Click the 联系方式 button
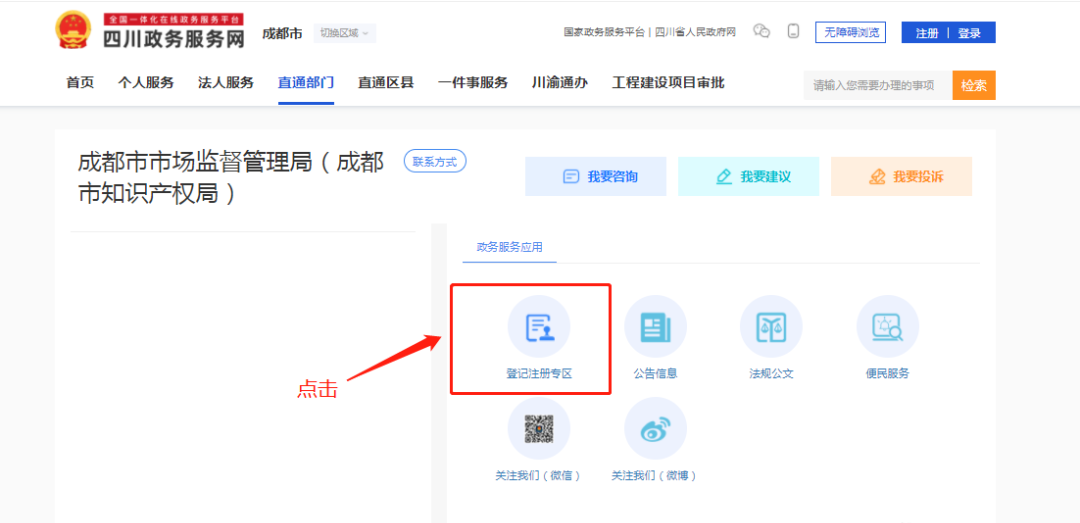1080x523 pixels. pos(435,162)
